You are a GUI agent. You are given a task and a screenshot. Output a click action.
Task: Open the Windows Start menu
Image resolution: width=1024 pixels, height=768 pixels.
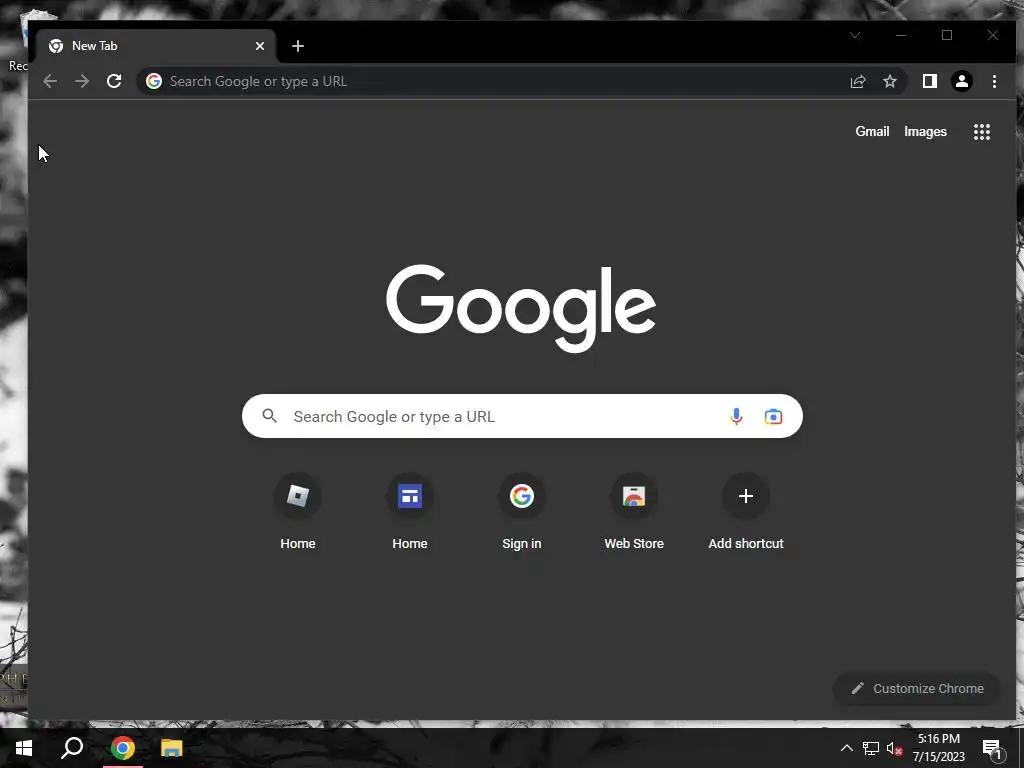24,748
